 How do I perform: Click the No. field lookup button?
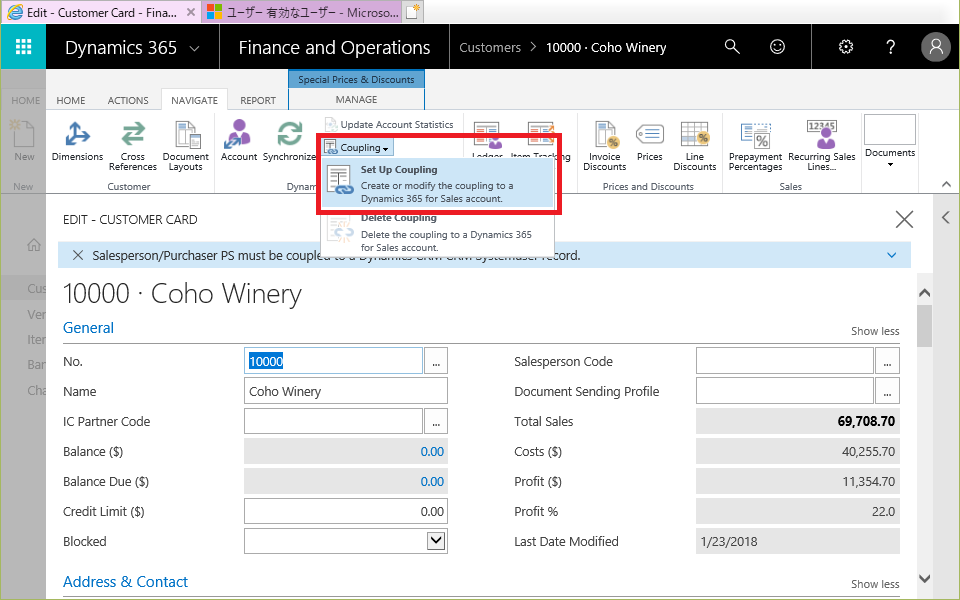(x=435, y=361)
